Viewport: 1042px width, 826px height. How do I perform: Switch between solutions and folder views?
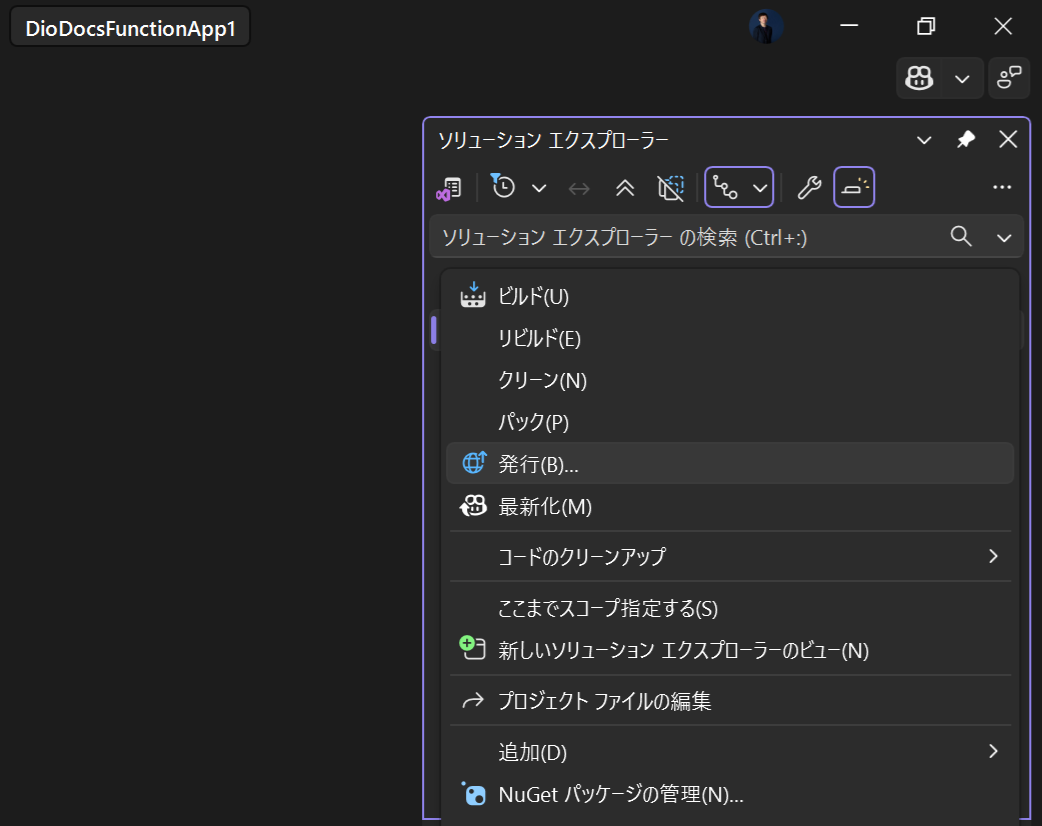coord(449,188)
